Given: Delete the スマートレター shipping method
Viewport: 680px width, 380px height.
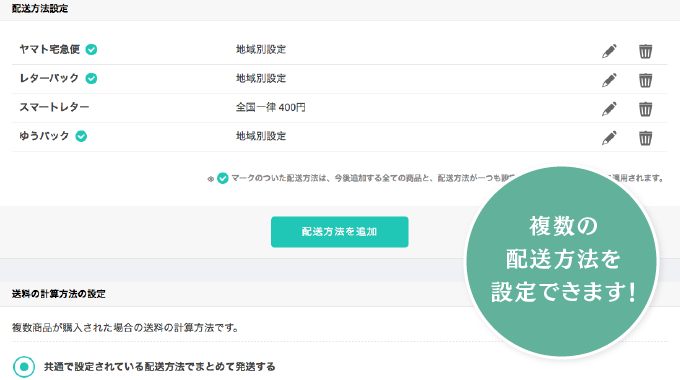Looking at the screenshot, I should 645,109.
